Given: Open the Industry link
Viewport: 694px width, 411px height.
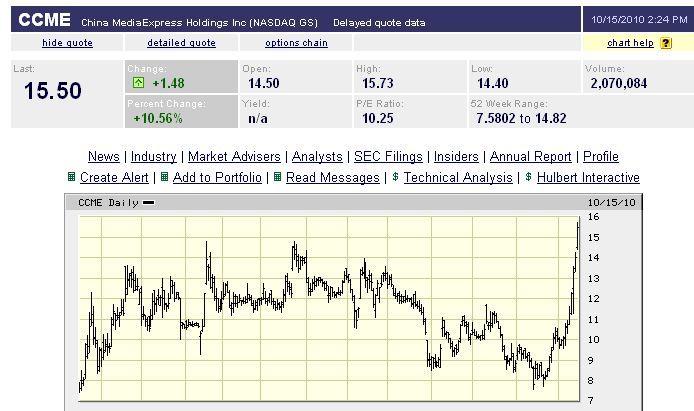Looking at the screenshot, I should (154, 157).
